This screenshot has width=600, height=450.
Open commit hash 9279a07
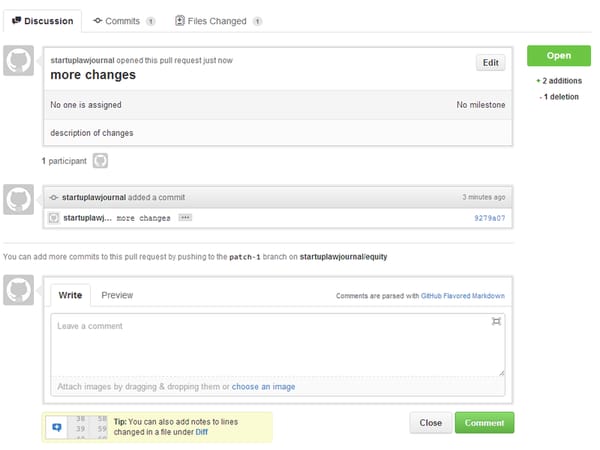pyautogui.click(x=488, y=217)
